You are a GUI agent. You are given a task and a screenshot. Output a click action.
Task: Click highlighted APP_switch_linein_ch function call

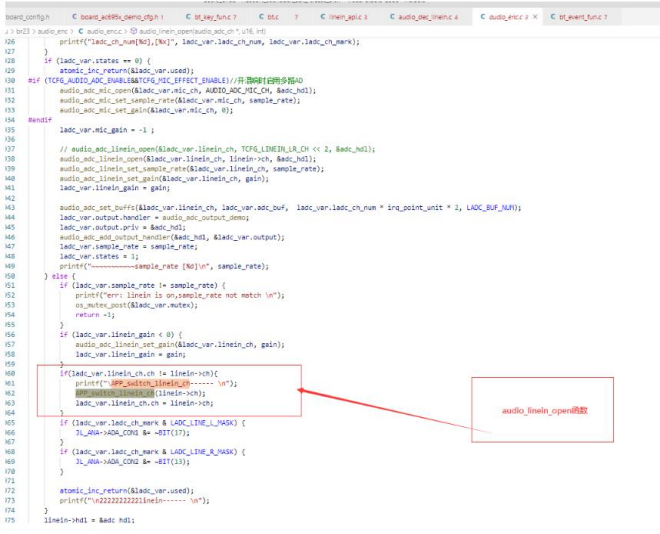(114, 393)
